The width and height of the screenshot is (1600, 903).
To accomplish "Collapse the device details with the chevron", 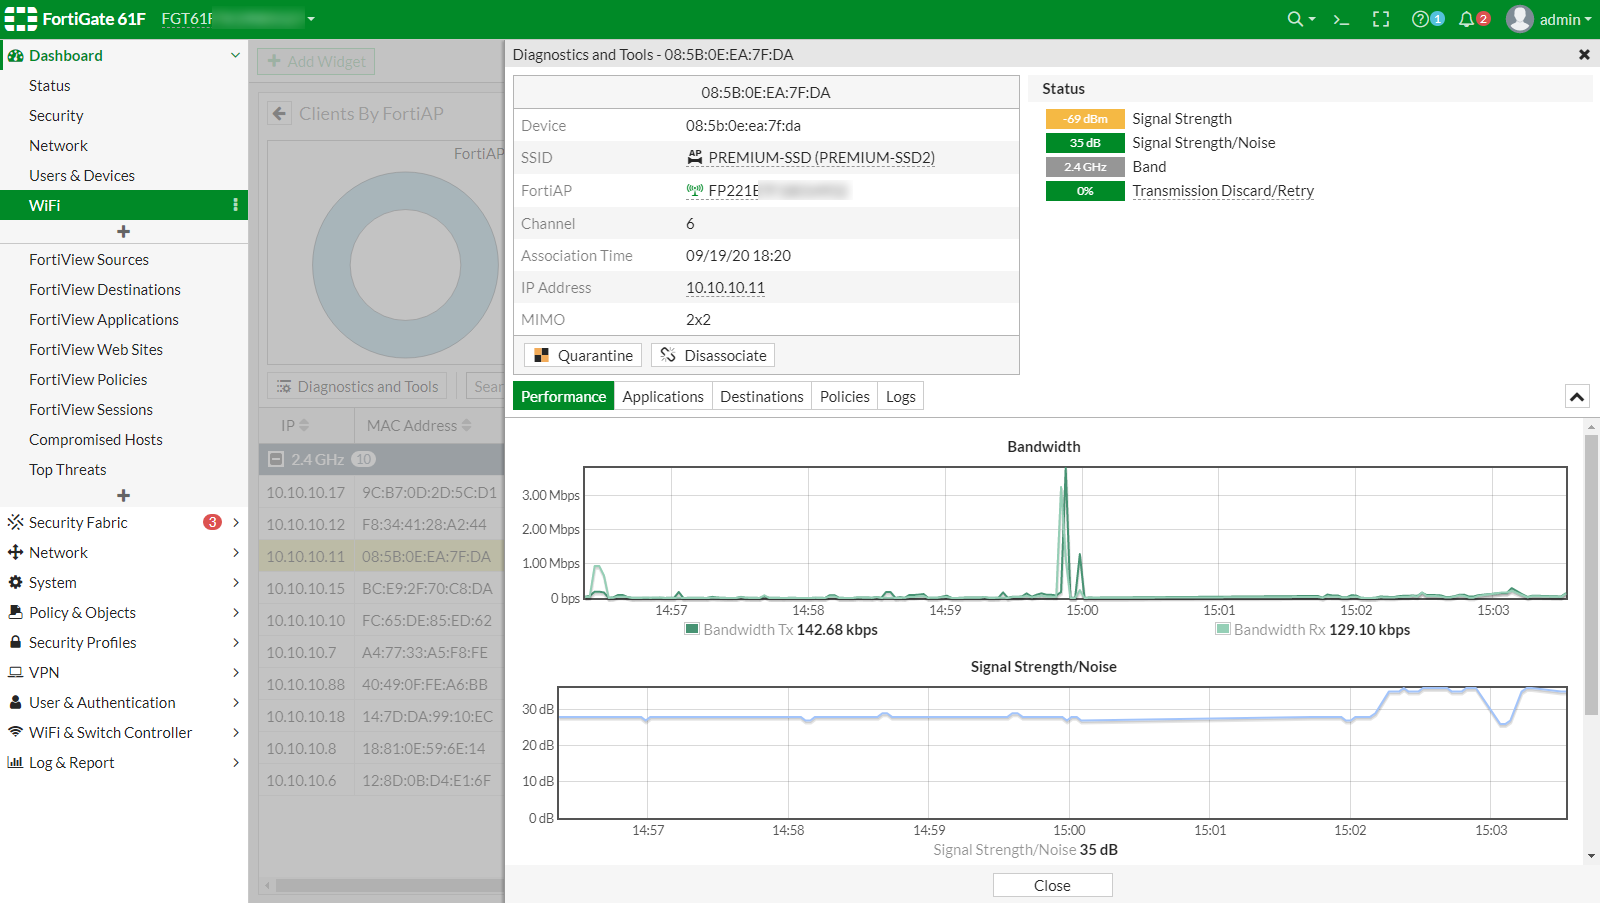I will pyautogui.click(x=1577, y=397).
